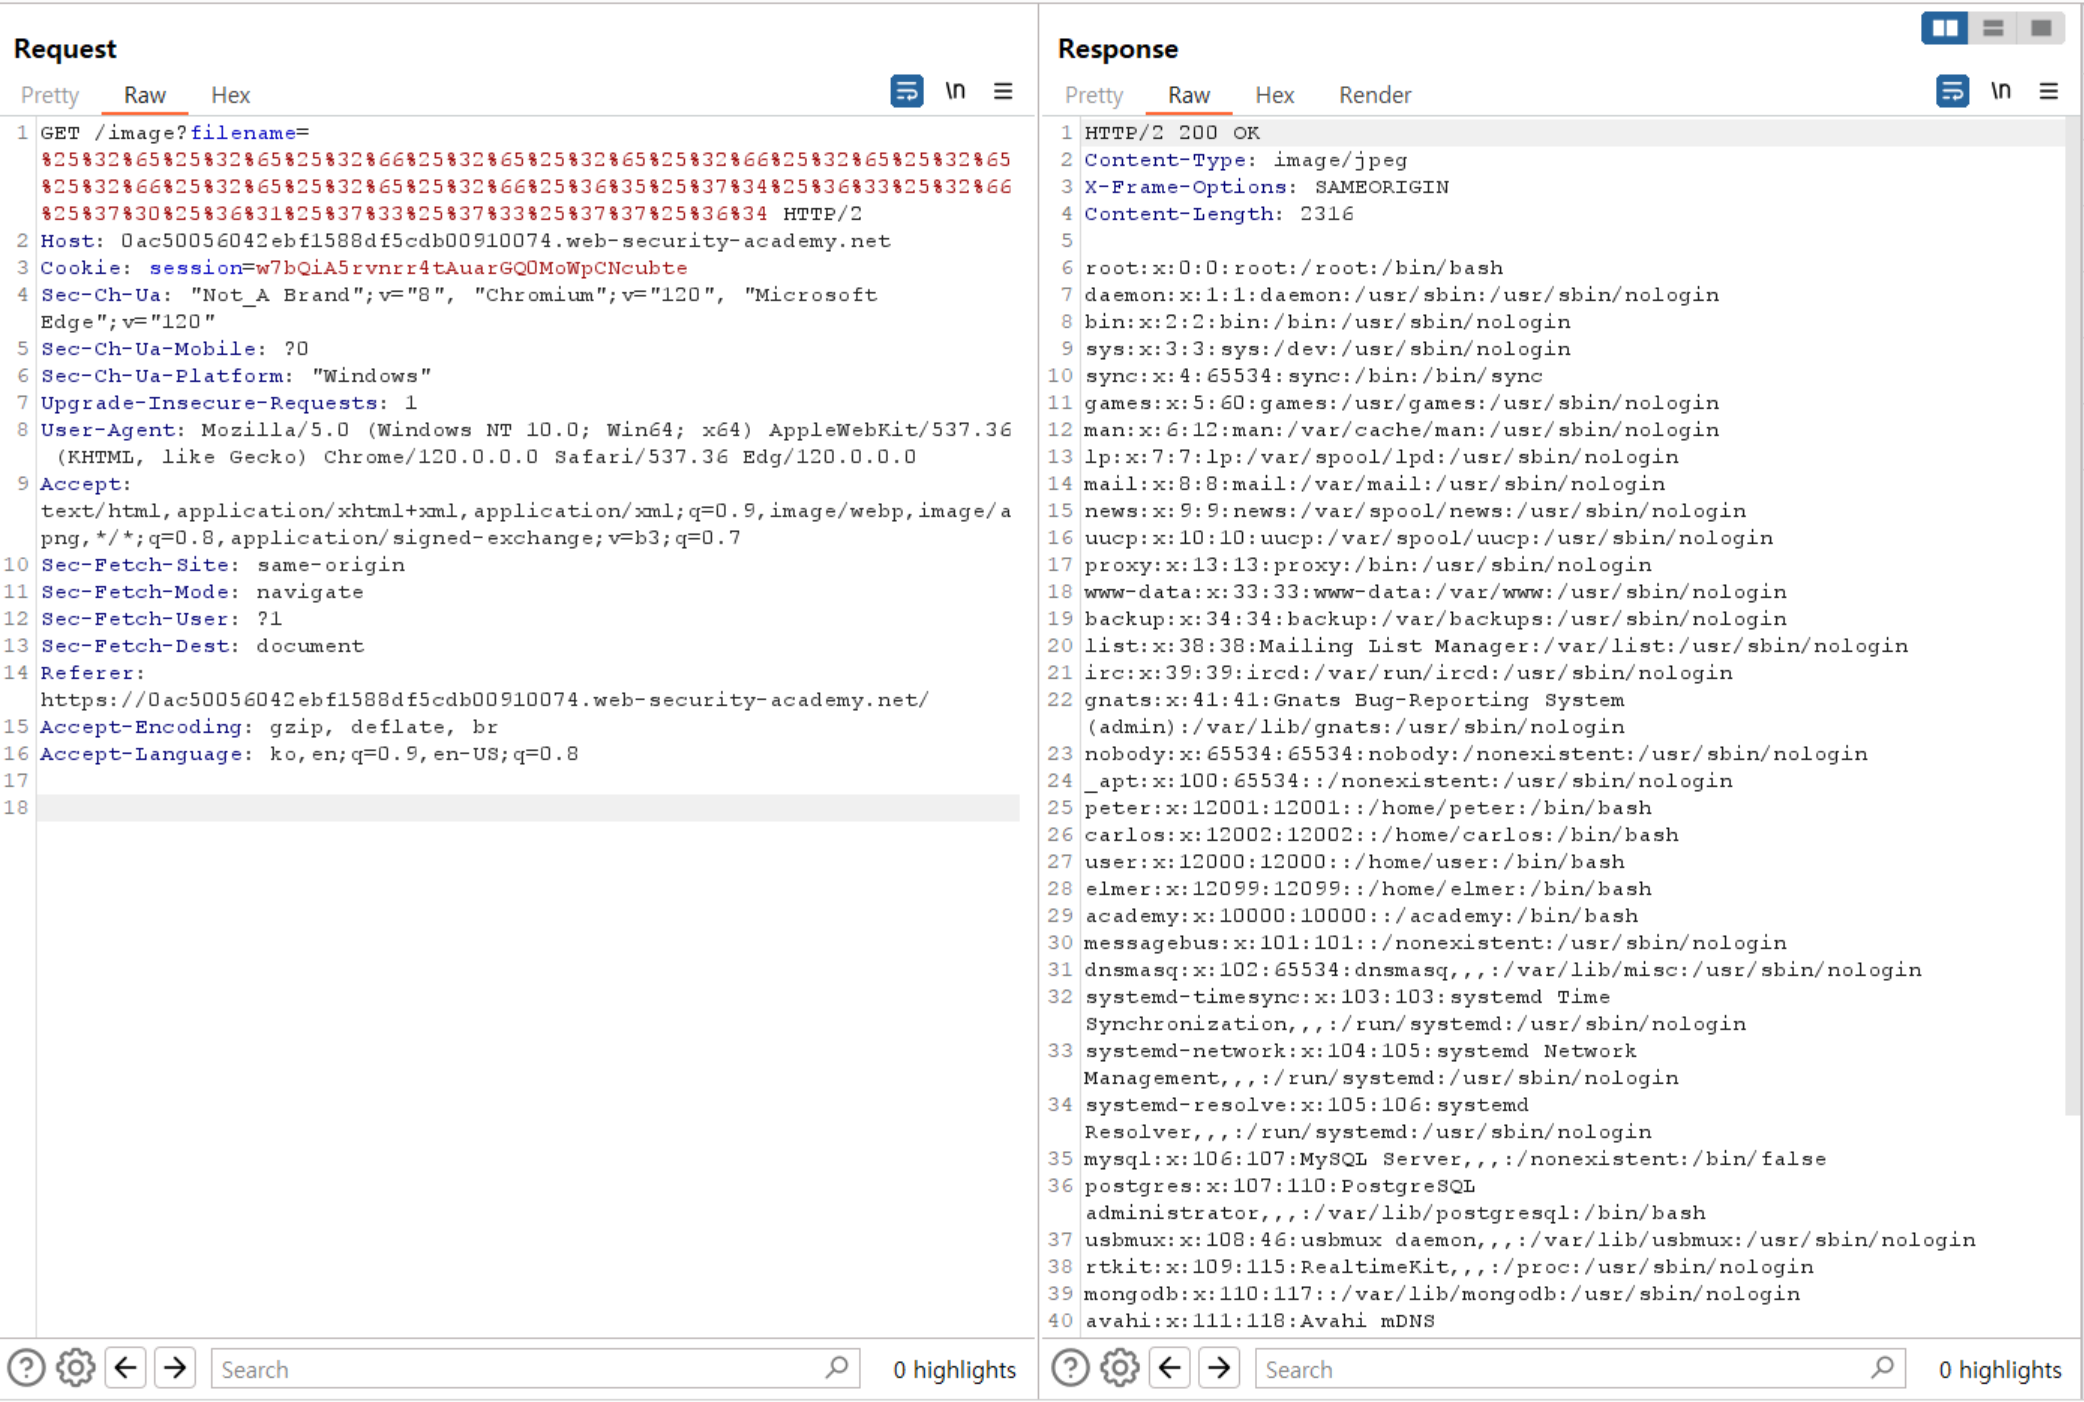
Task: Open Request search help icon
Action: coord(27,1368)
